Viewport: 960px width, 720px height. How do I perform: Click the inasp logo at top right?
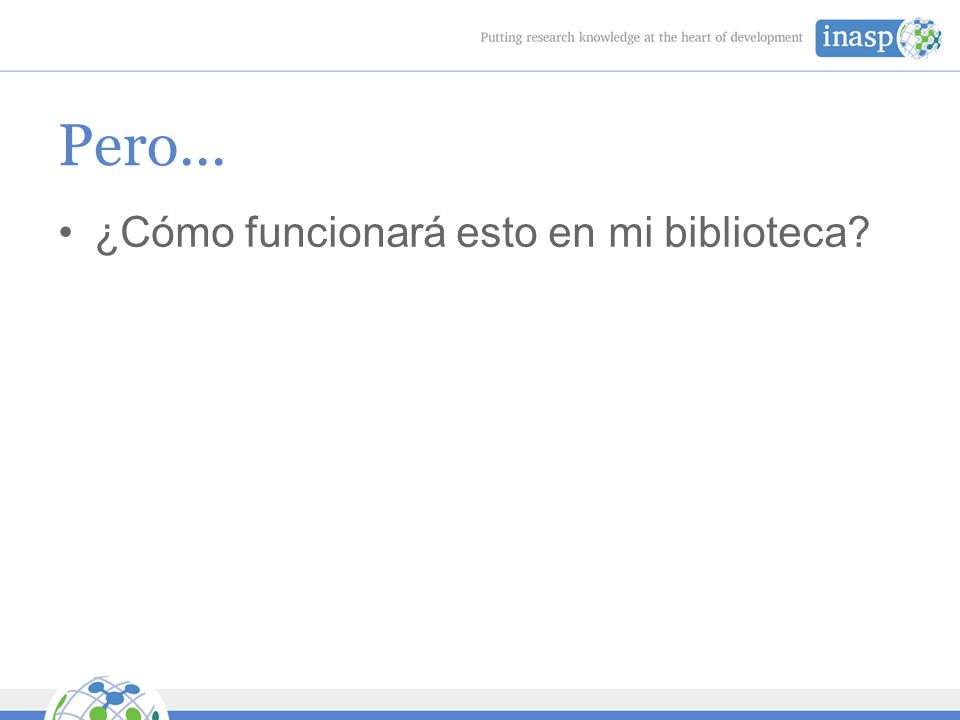pos(879,38)
